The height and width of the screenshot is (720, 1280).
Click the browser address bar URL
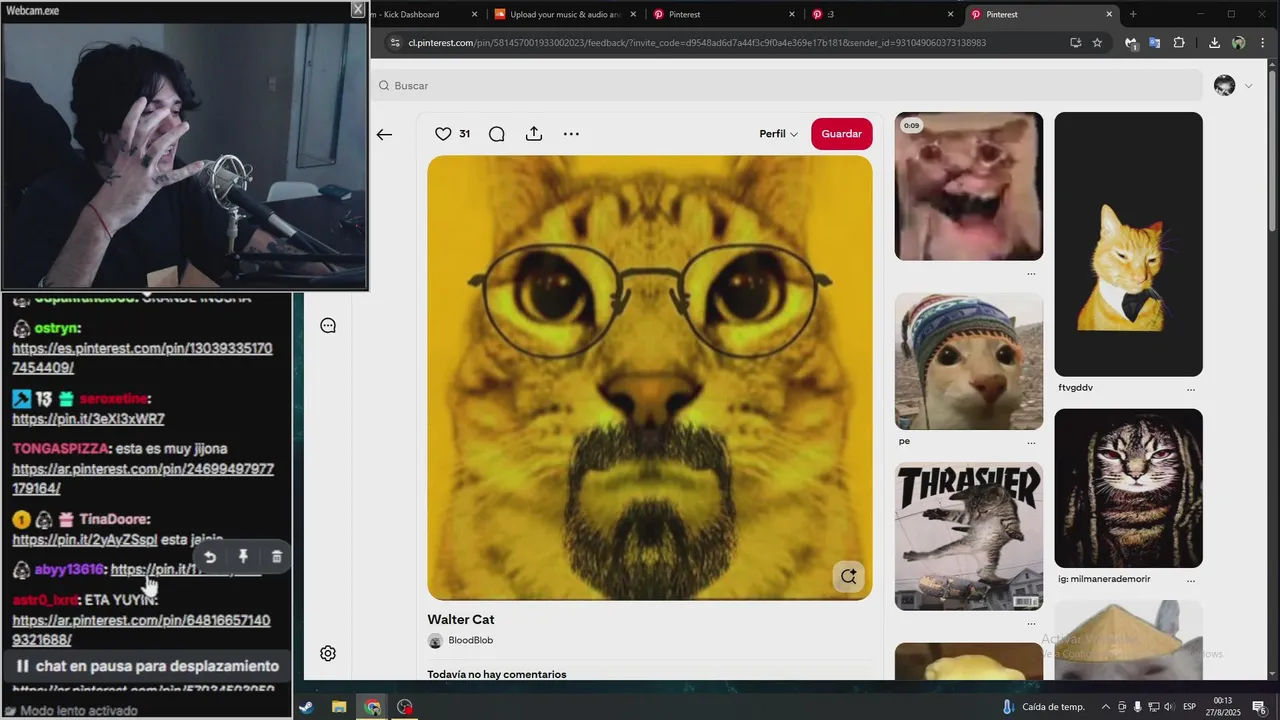pos(697,43)
